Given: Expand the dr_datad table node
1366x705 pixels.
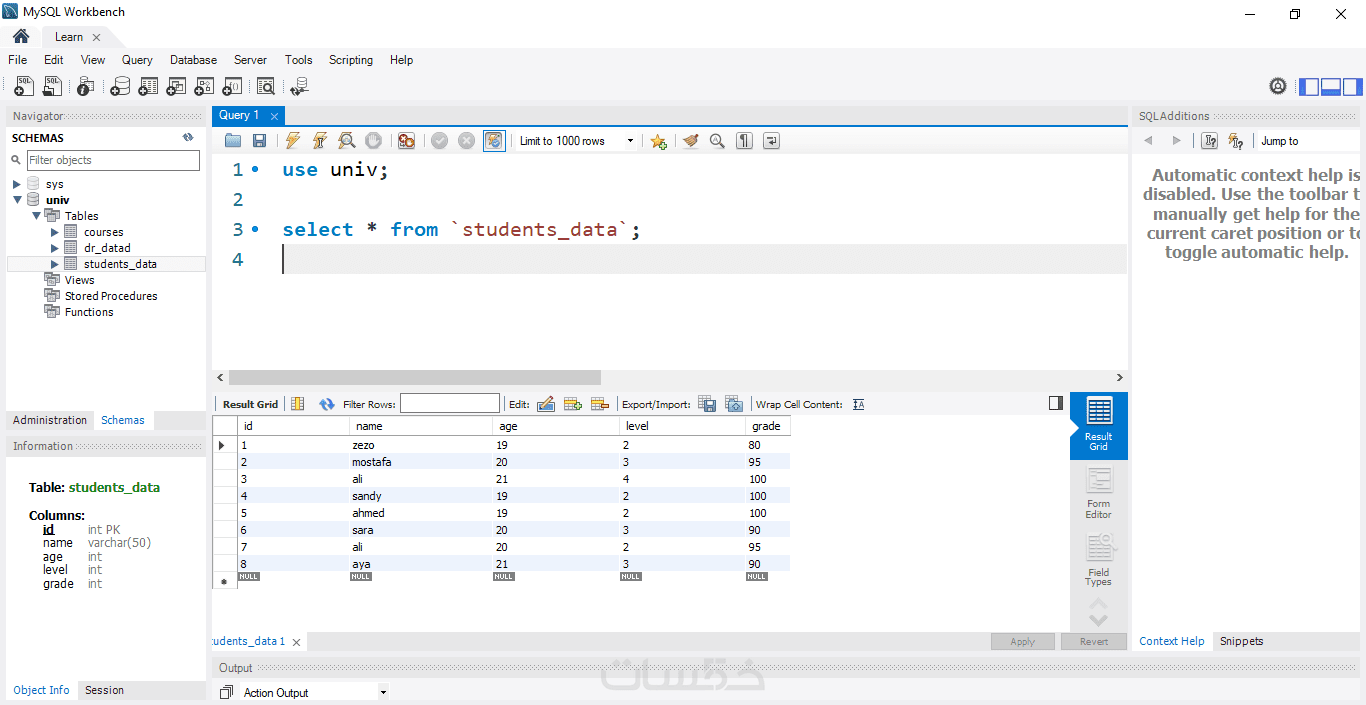Looking at the screenshot, I should pyautogui.click(x=55, y=248).
